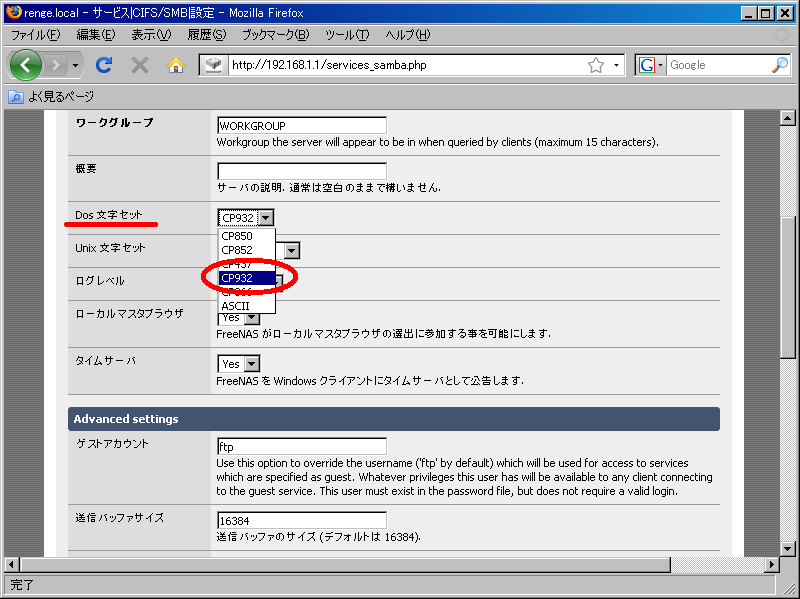Screen dimensions: 800x599
Task: Click the vertical scrollbar down arrow
Action: coord(788,549)
